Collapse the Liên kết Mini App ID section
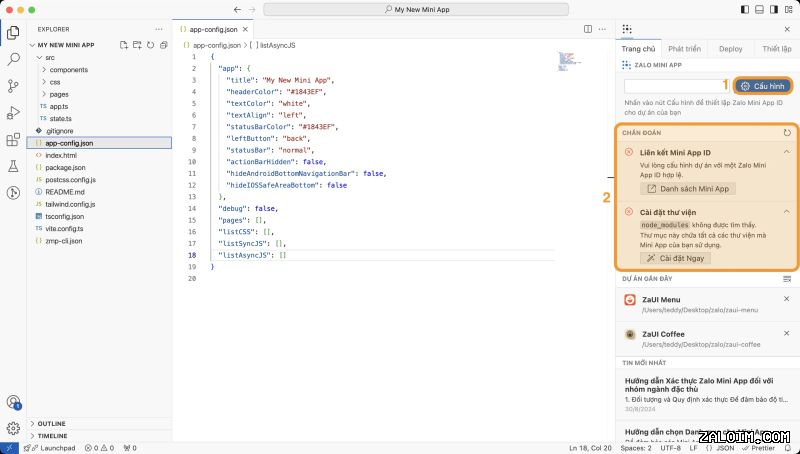This screenshot has height=454, width=800. click(787, 152)
